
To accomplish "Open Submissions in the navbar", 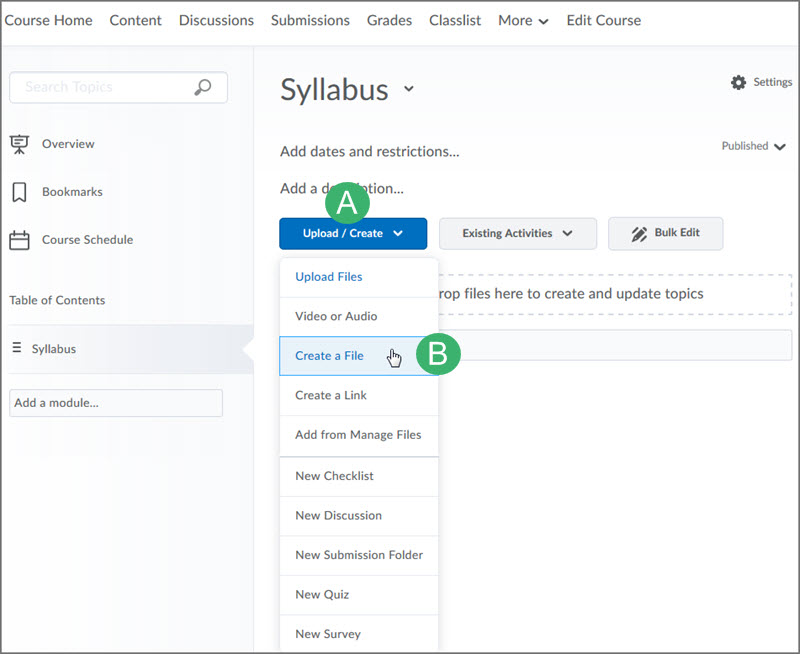I will click(310, 20).
